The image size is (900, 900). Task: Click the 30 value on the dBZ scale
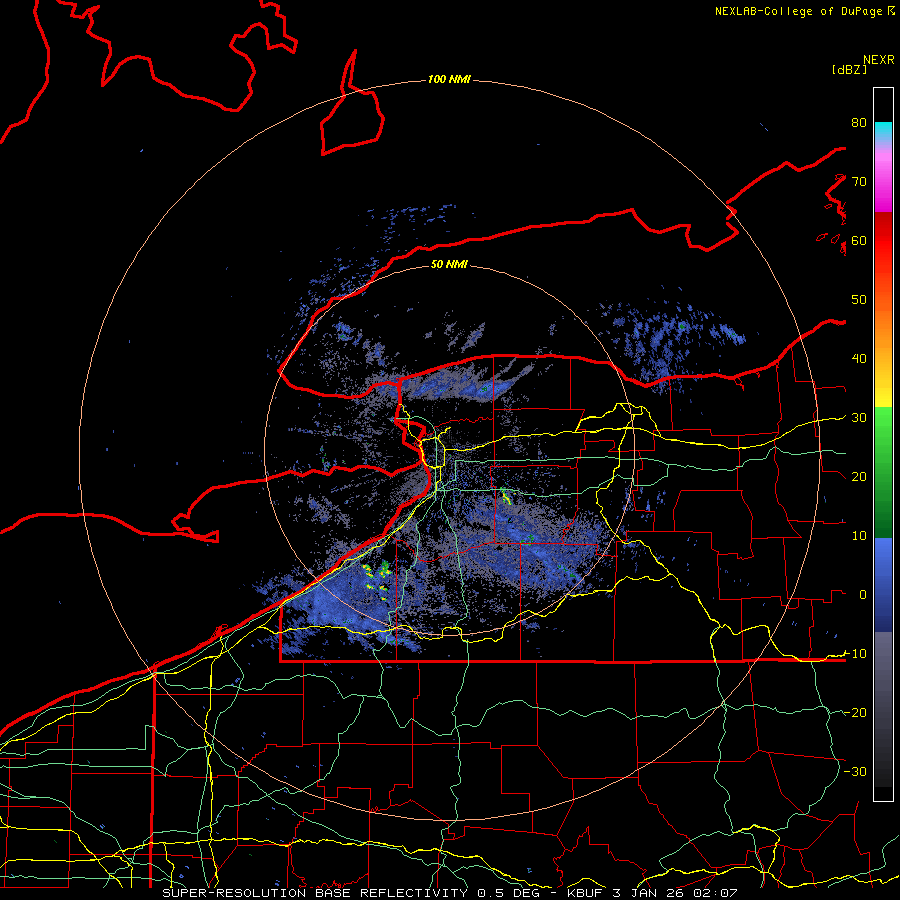point(859,418)
